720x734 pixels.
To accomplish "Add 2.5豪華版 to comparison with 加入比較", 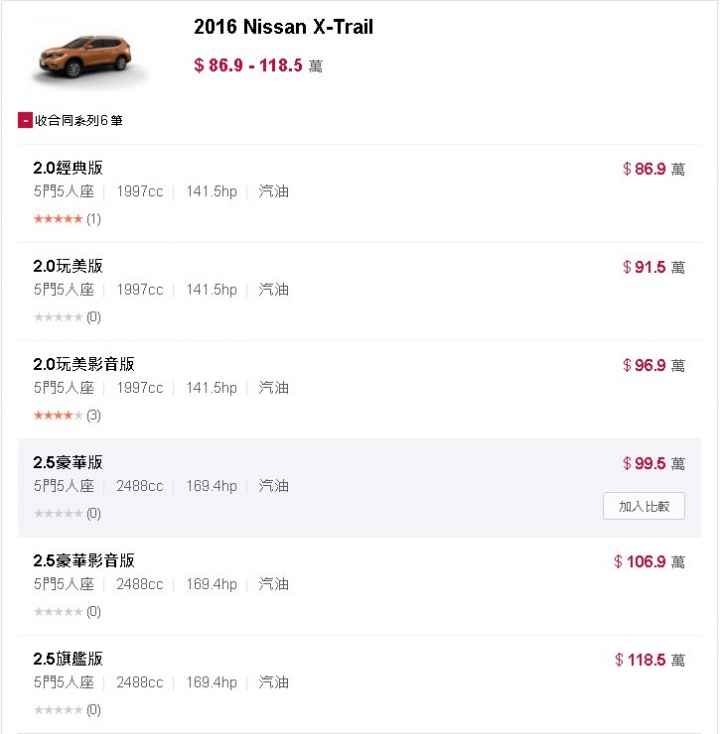I will pyautogui.click(x=644, y=506).
